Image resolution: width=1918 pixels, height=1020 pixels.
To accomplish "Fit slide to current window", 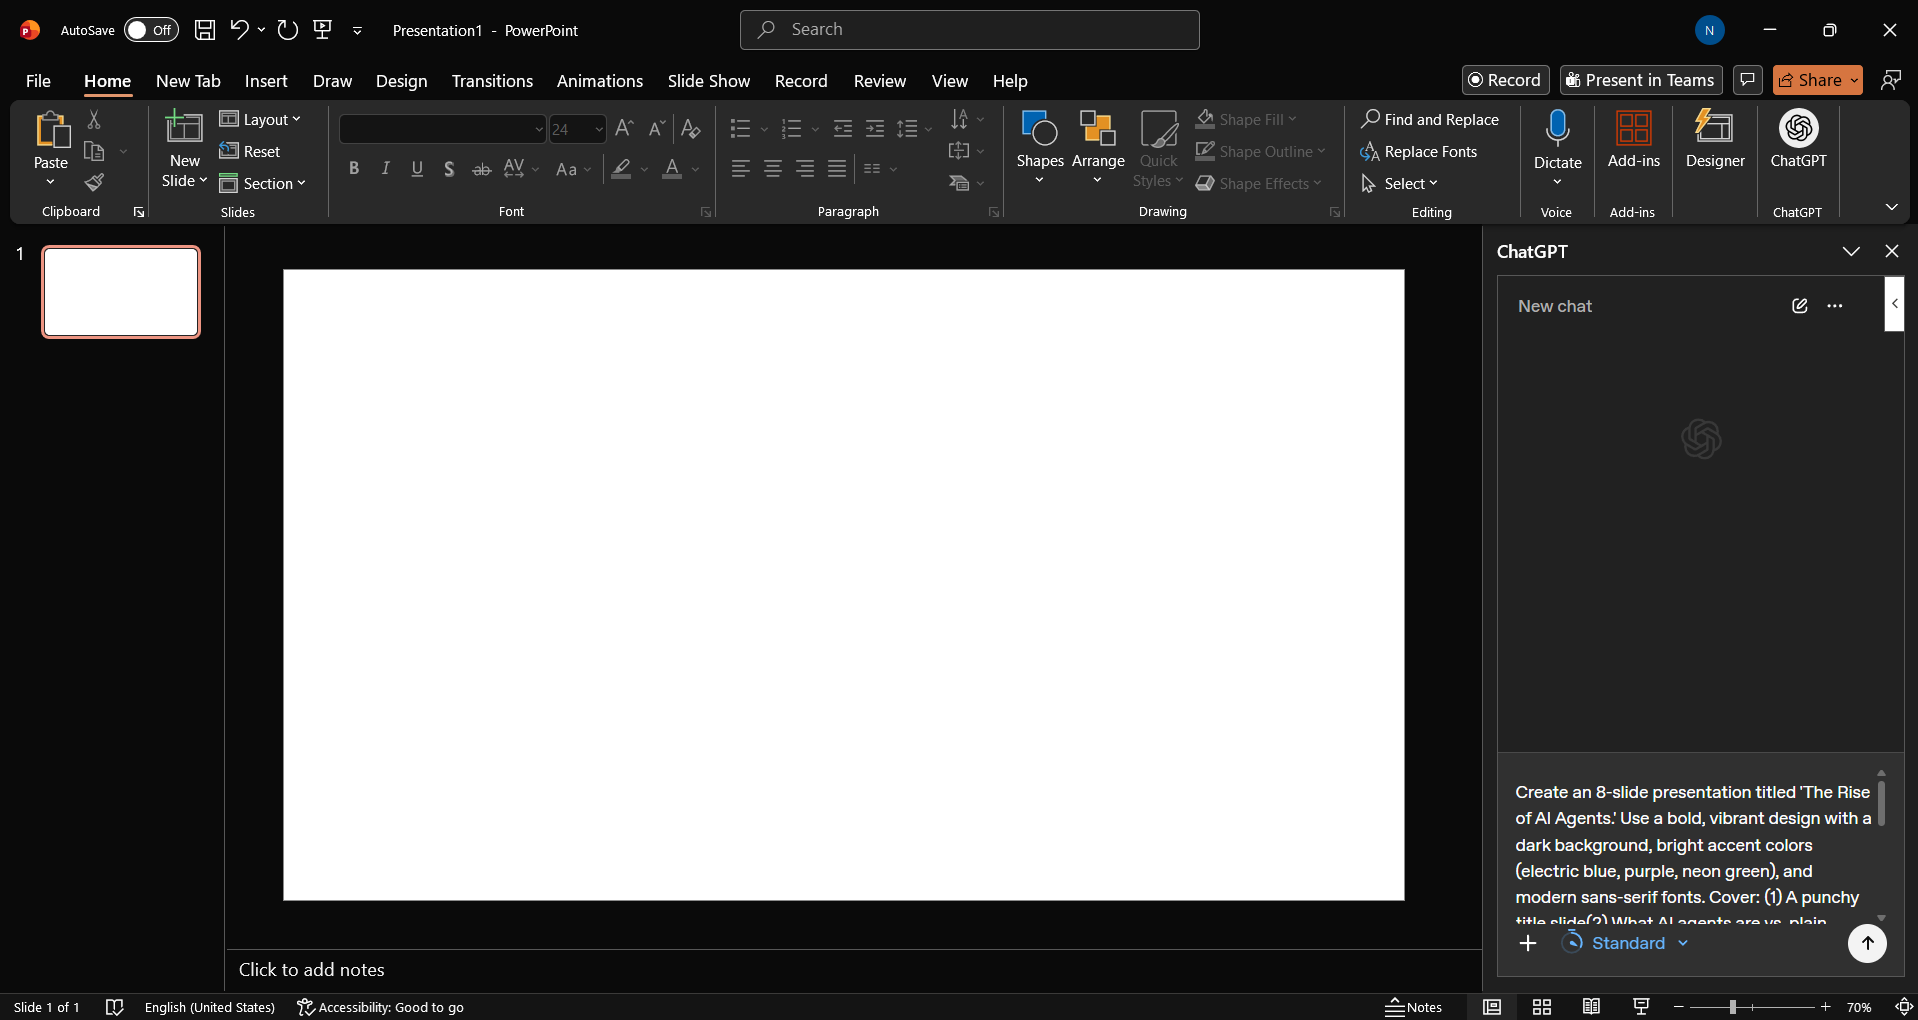I will (1904, 1007).
